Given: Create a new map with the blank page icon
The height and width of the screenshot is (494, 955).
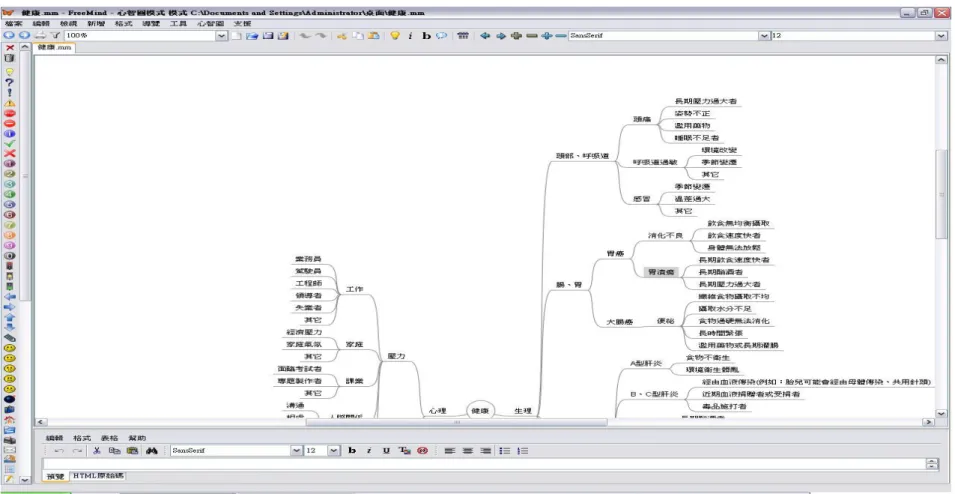Looking at the screenshot, I should [236, 36].
